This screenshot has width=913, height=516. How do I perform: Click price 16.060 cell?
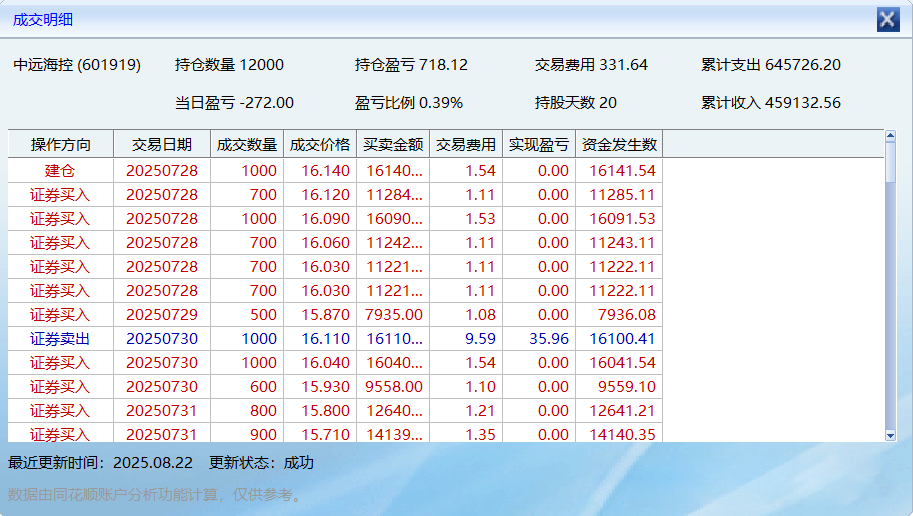tap(320, 242)
